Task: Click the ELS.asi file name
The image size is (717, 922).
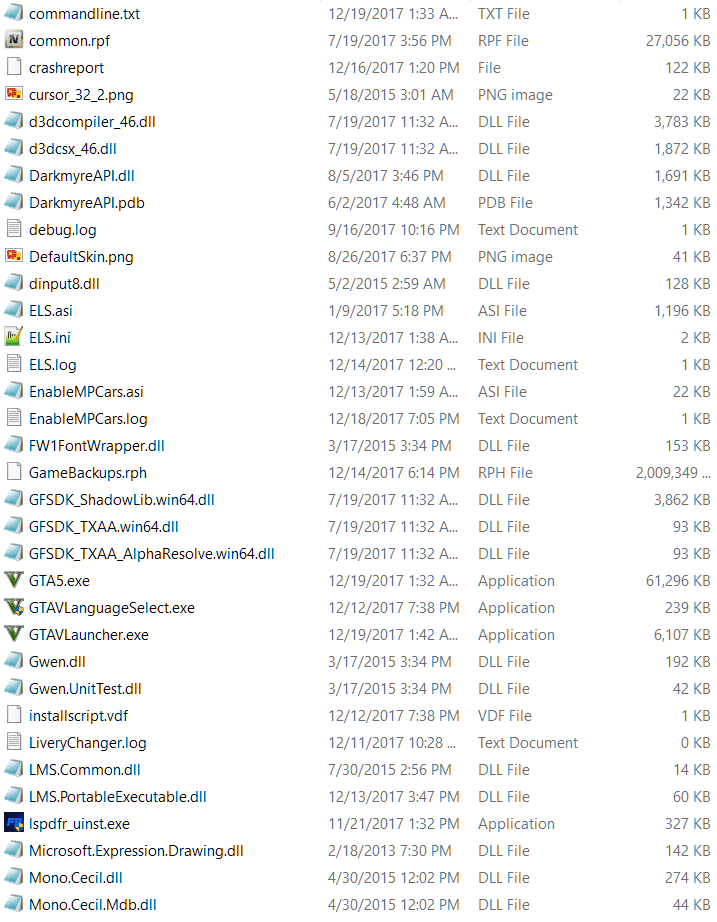Action: click(x=51, y=310)
